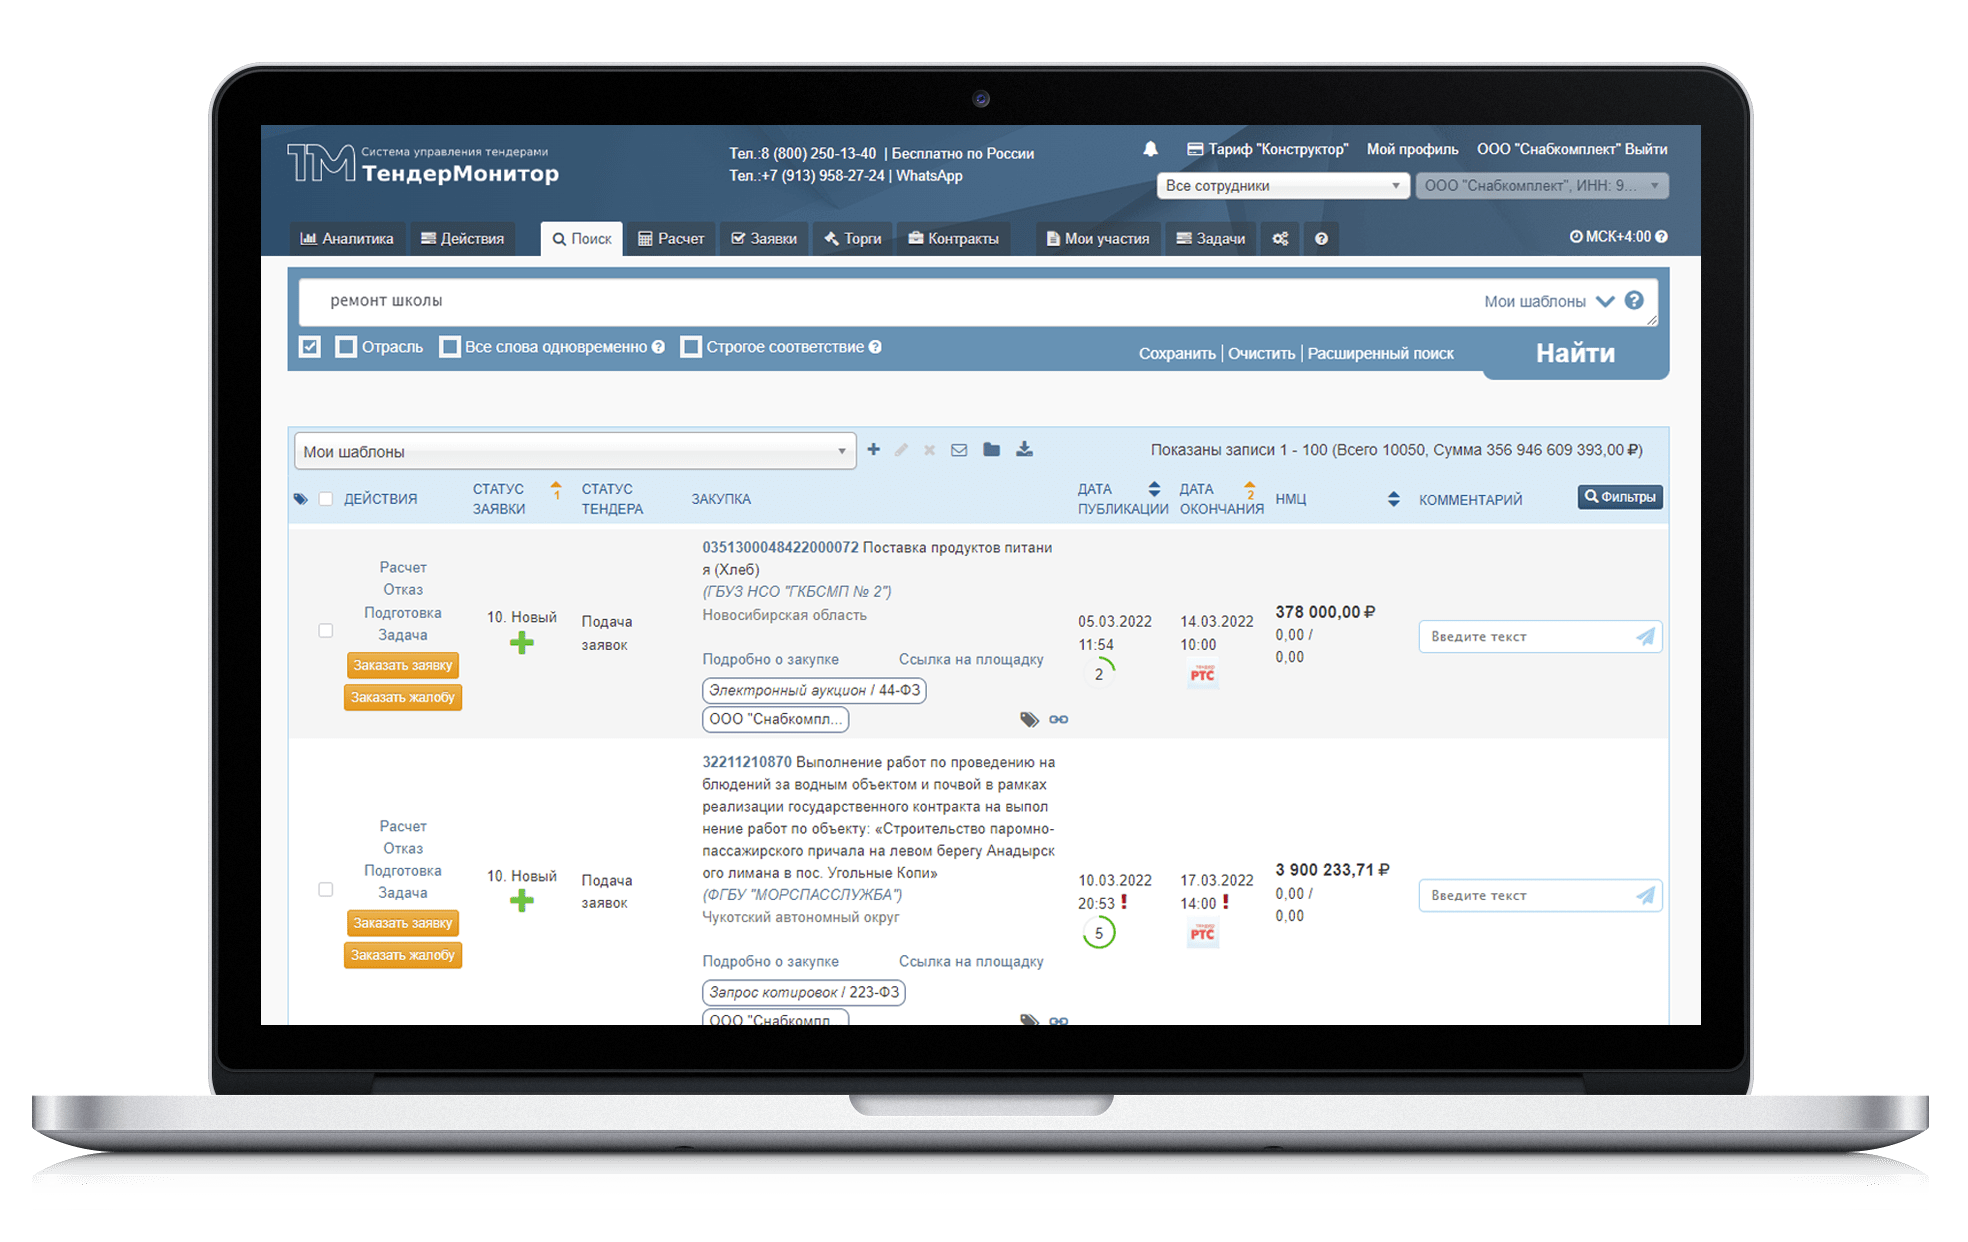Open the help question mark tab
The image size is (1968, 1242).
pyautogui.click(x=1321, y=239)
